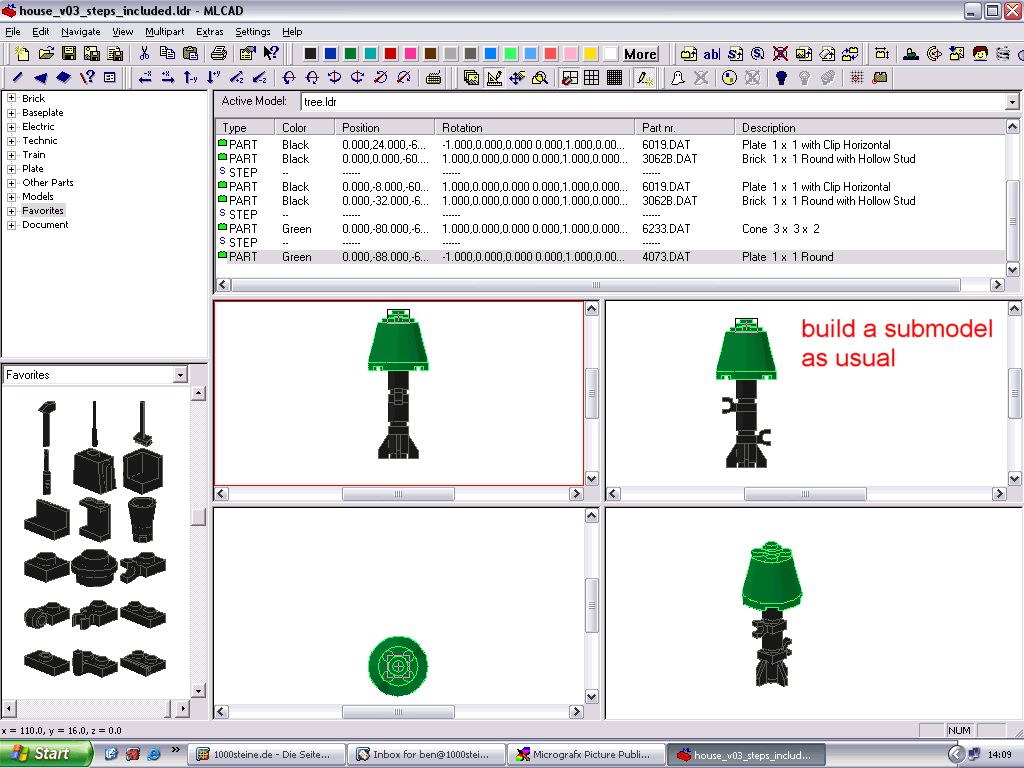
Task: Pick the black color swatch
Action: [311, 54]
